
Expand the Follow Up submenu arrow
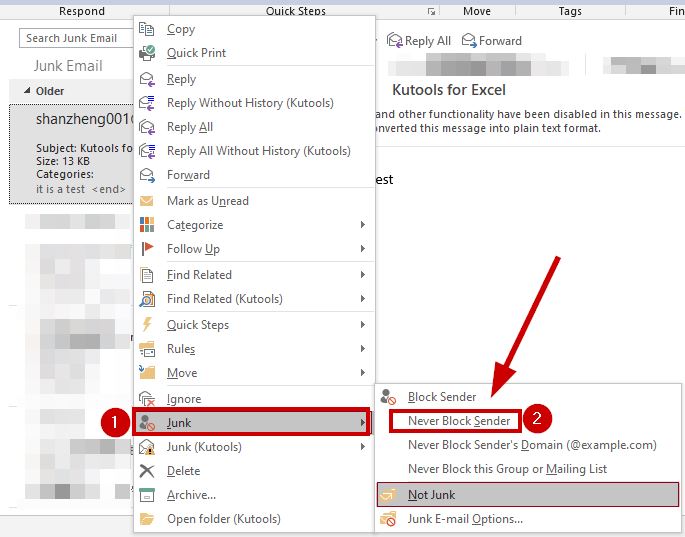pyautogui.click(x=363, y=249)
